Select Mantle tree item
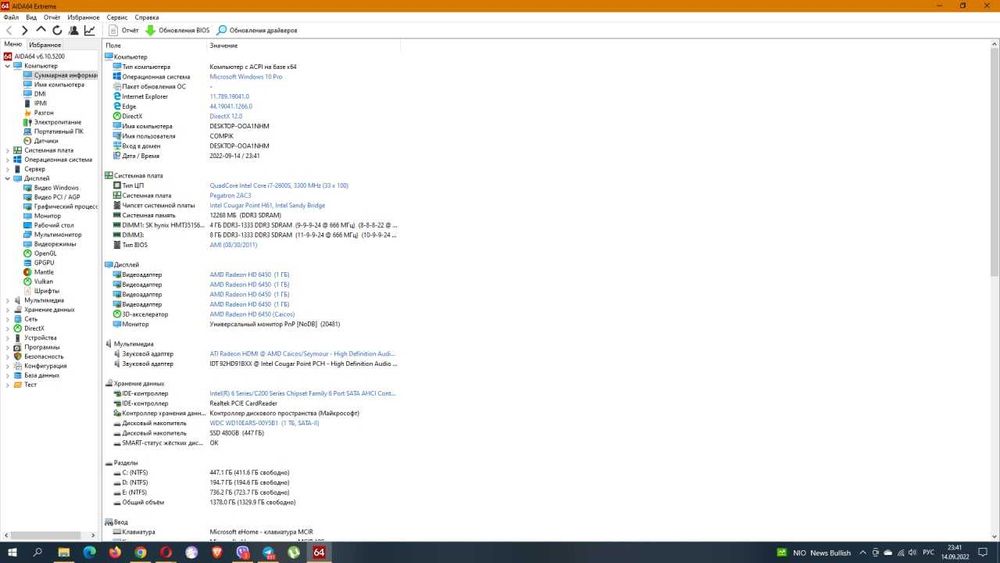 (x=43, y=272)
